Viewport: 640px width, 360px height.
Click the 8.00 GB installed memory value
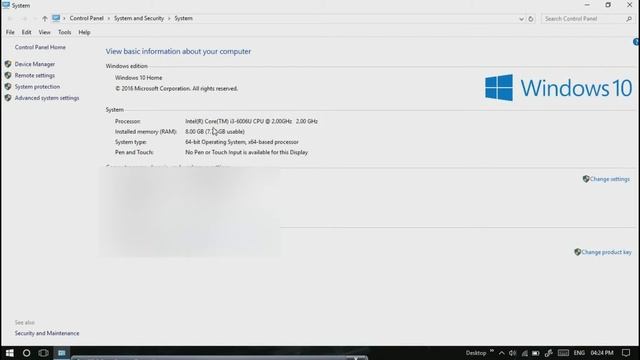tap(215, 131)
